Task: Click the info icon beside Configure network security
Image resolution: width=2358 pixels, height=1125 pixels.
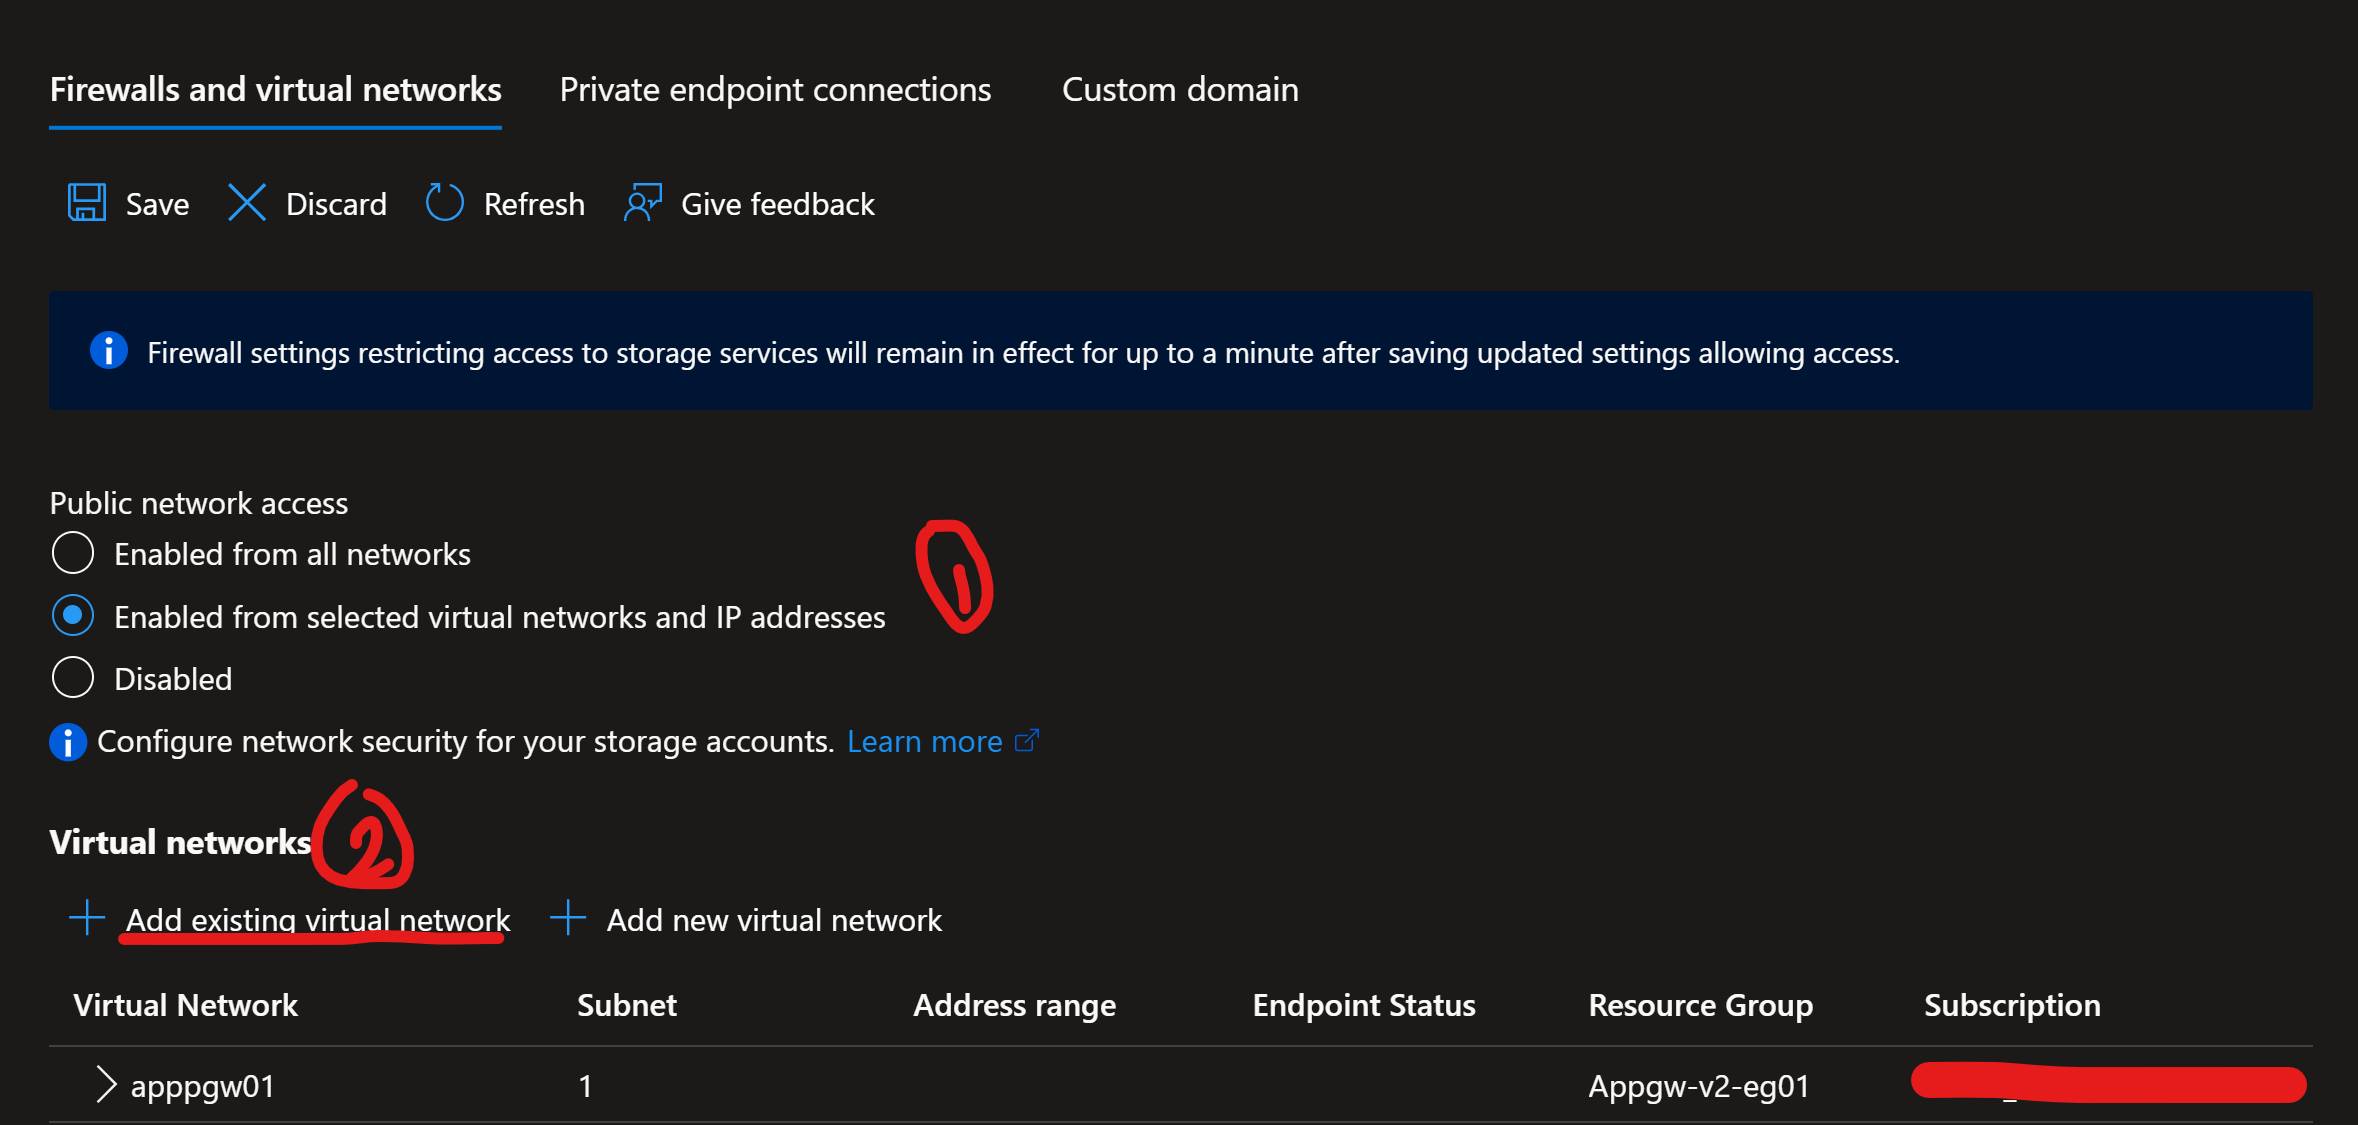Action: point(68,742)
